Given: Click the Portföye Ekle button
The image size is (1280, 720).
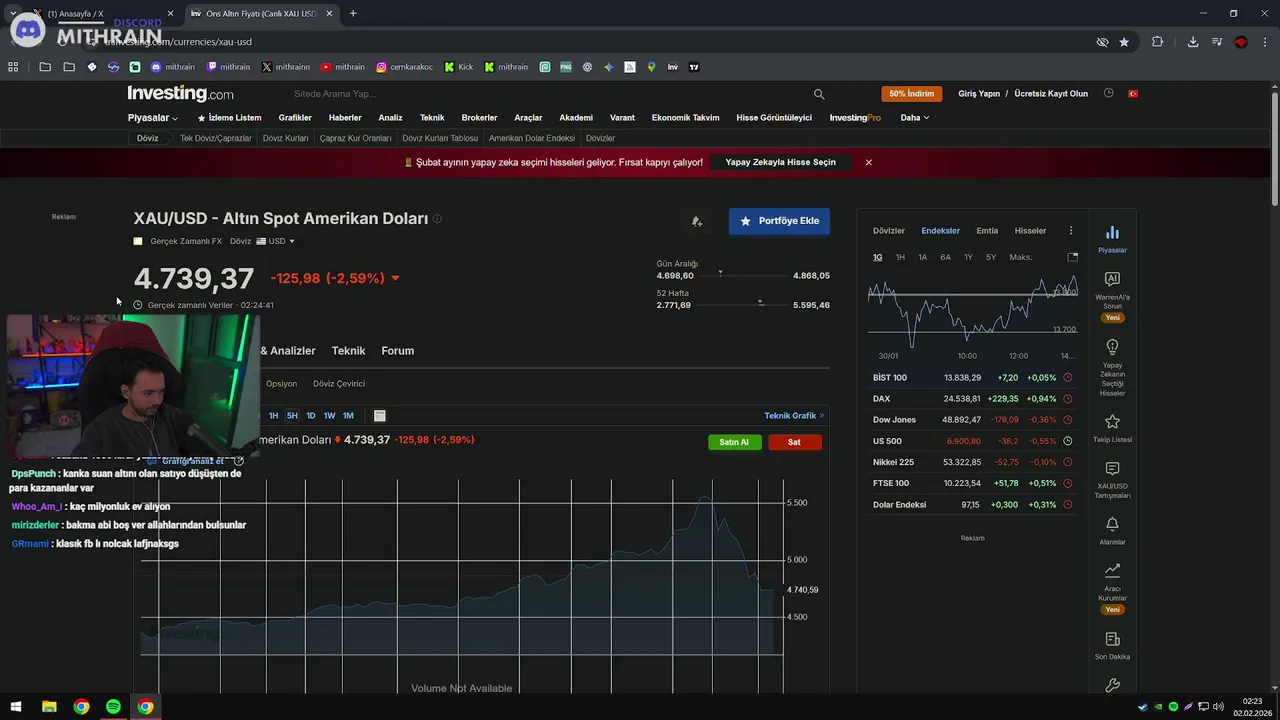Looking at the screenshot, I should pyautogui.click(x=779, y=221).
